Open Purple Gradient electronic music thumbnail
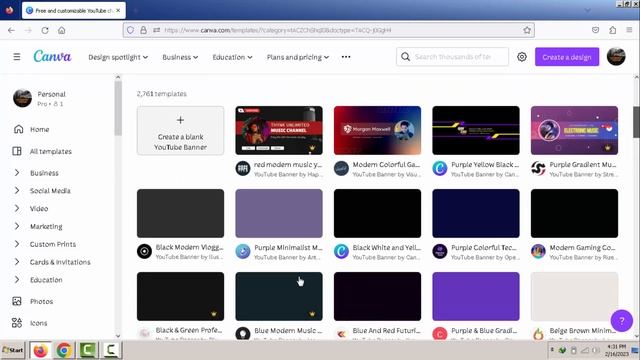 [x=574, y=131]
